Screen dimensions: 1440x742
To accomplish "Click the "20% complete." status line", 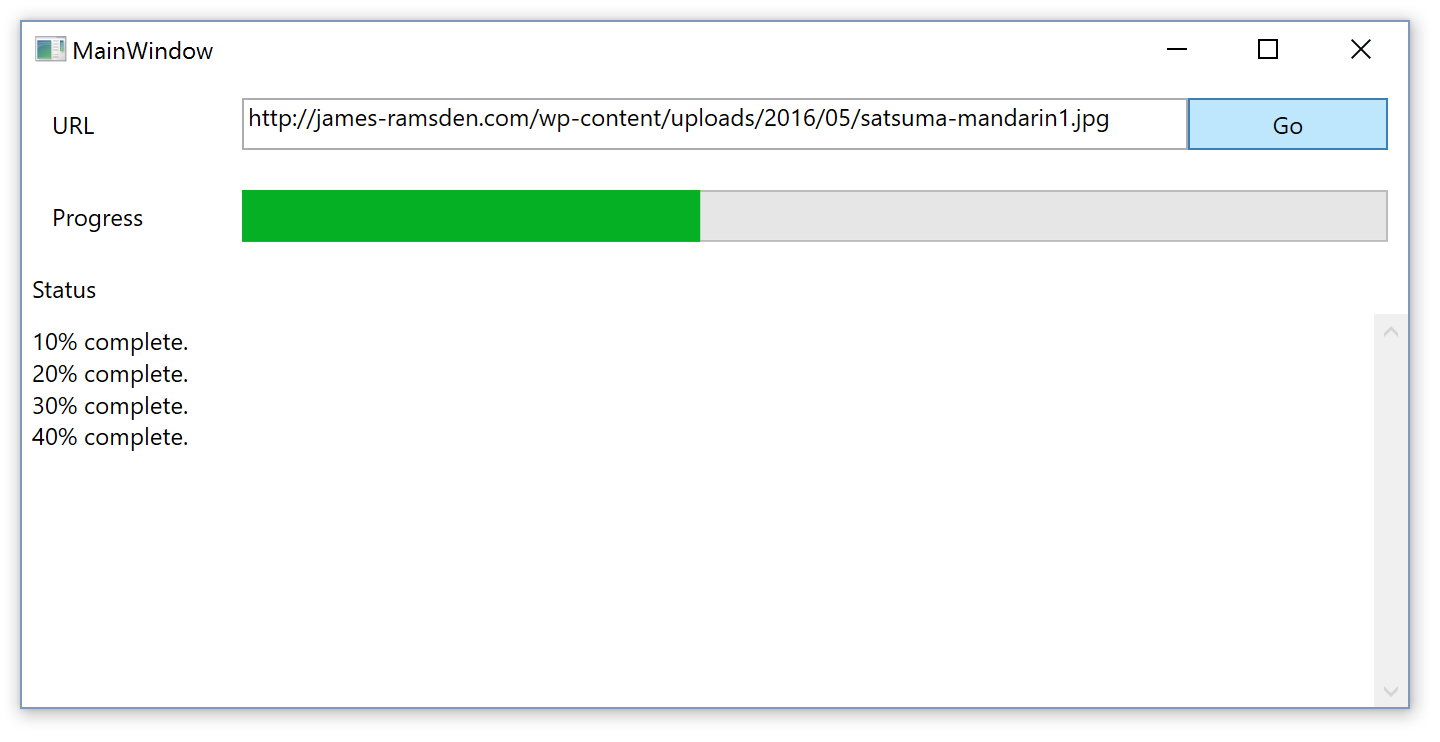I will click(x=110, y=374).
